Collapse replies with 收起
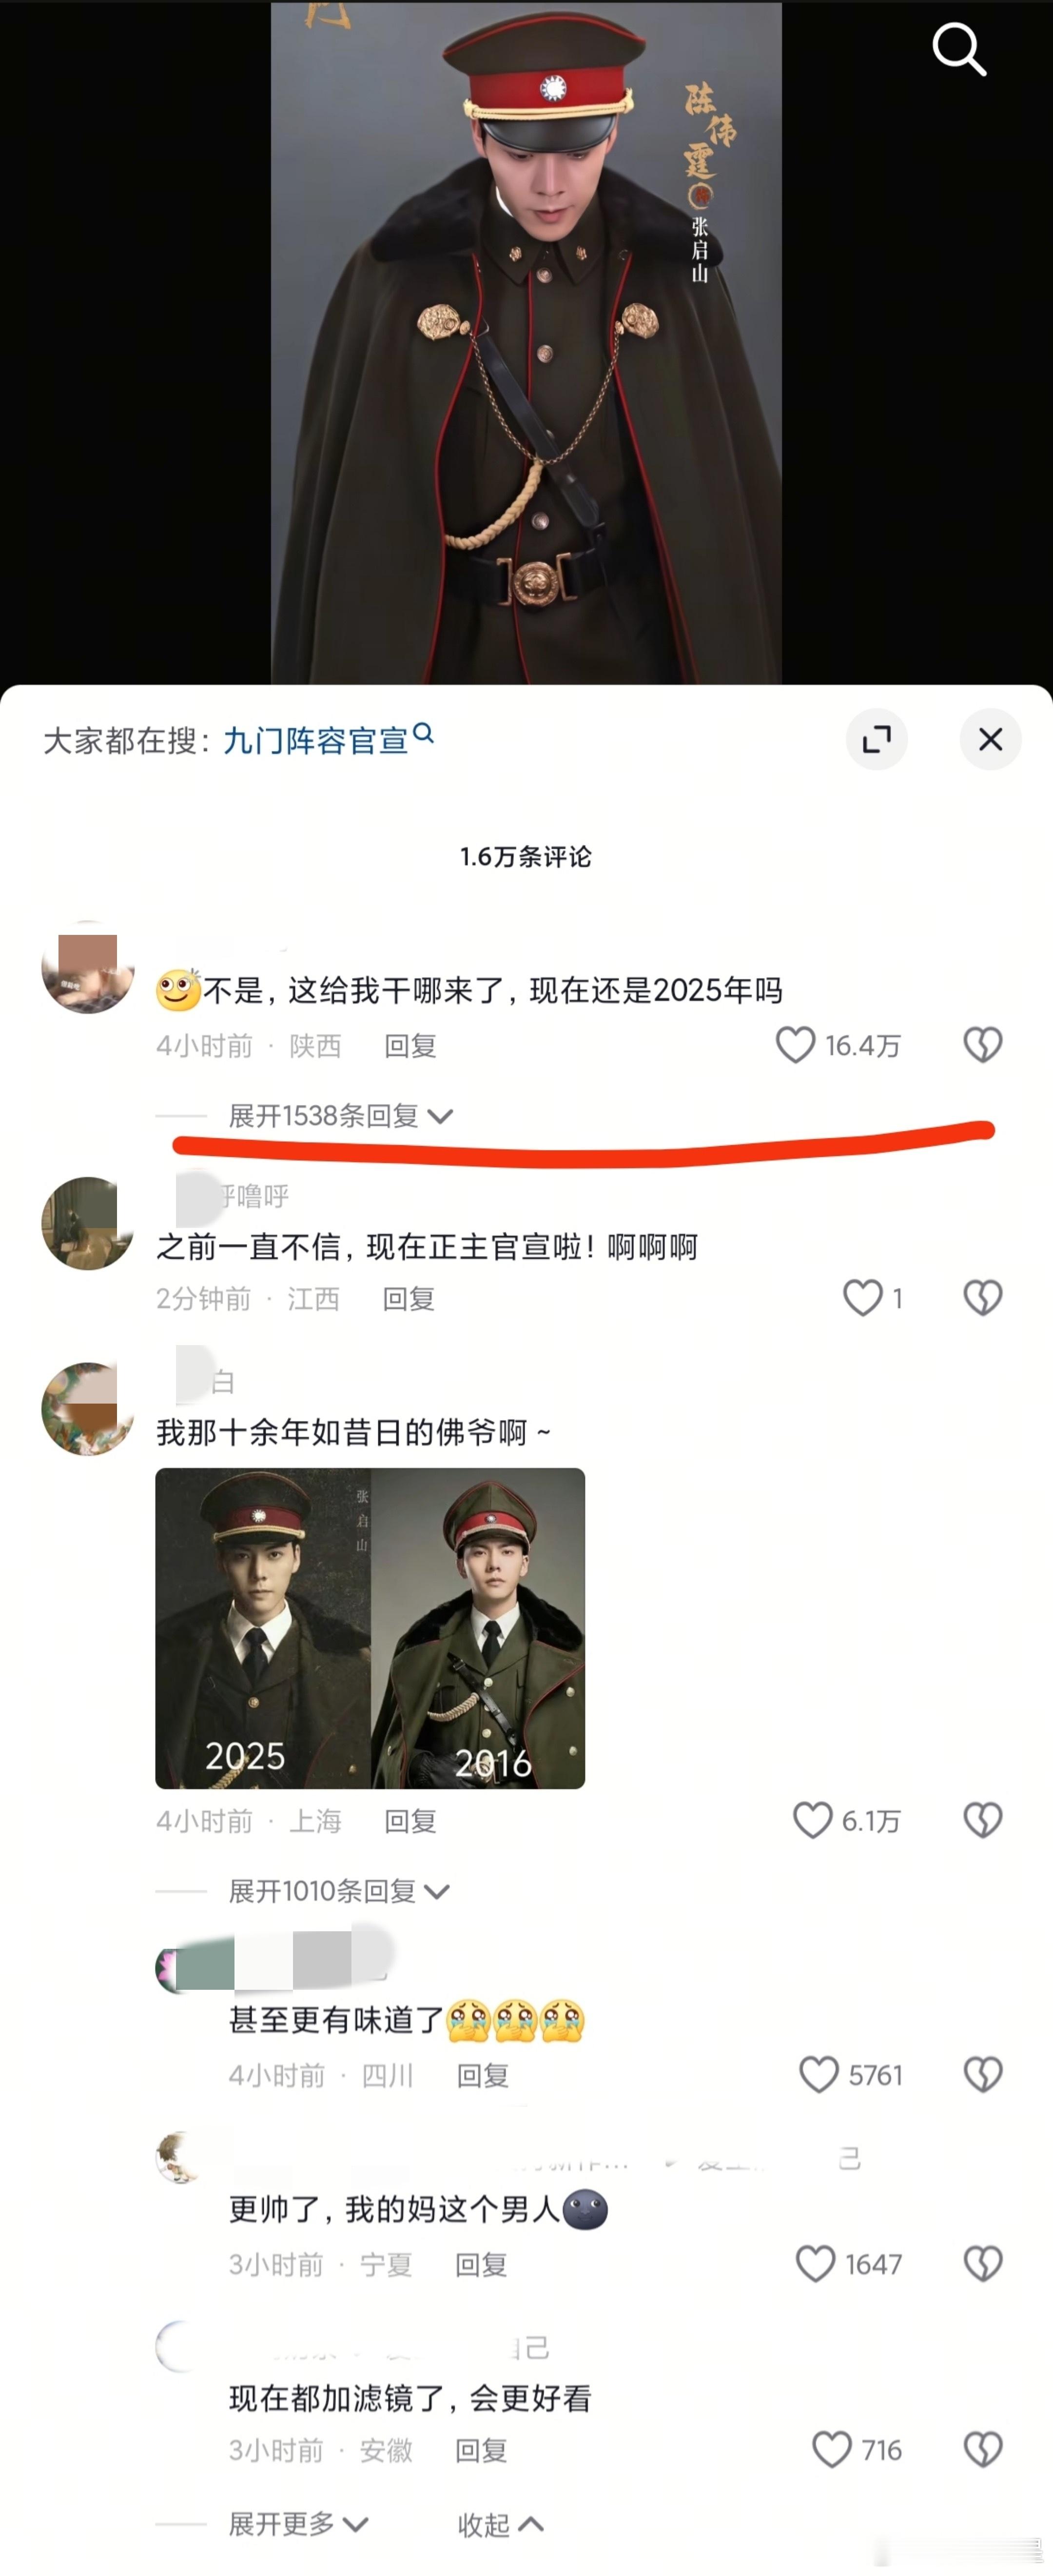The image size is (1053, 2576). coord(501,2524)
